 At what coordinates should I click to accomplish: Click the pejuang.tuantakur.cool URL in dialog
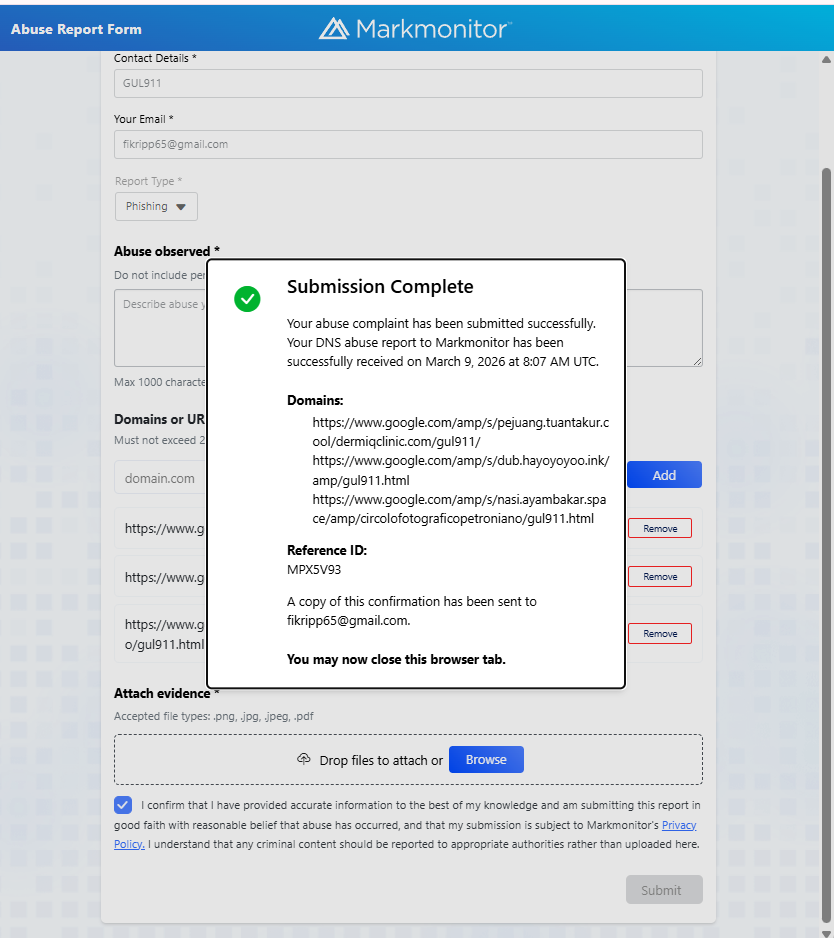(x=461, y=432)
